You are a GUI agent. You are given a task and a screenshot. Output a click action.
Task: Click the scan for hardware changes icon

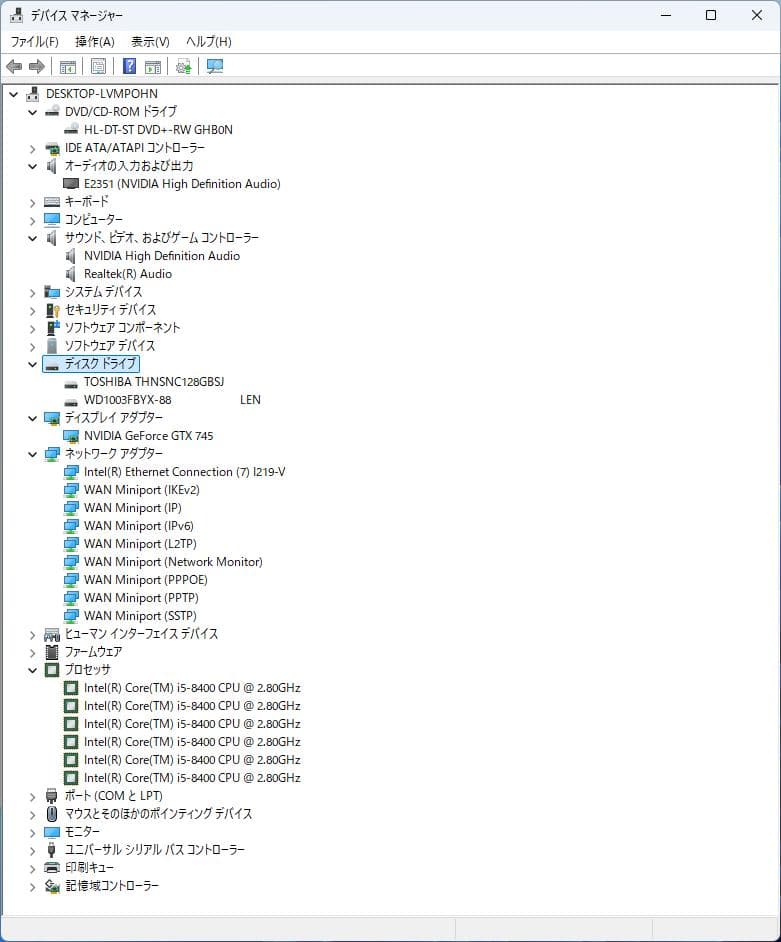point(214,66)
